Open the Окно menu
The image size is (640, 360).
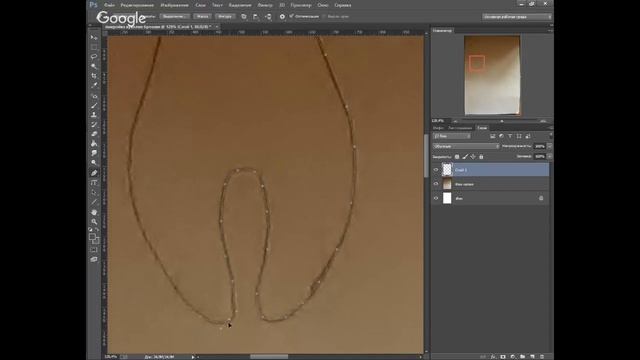tap(322, 5)
